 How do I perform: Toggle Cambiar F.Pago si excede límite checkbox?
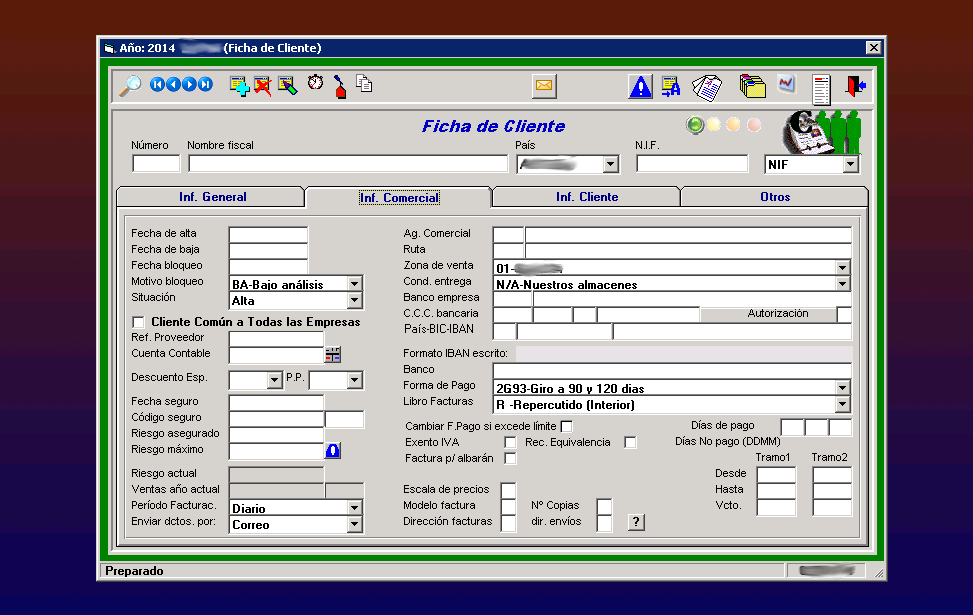point(566,426)
